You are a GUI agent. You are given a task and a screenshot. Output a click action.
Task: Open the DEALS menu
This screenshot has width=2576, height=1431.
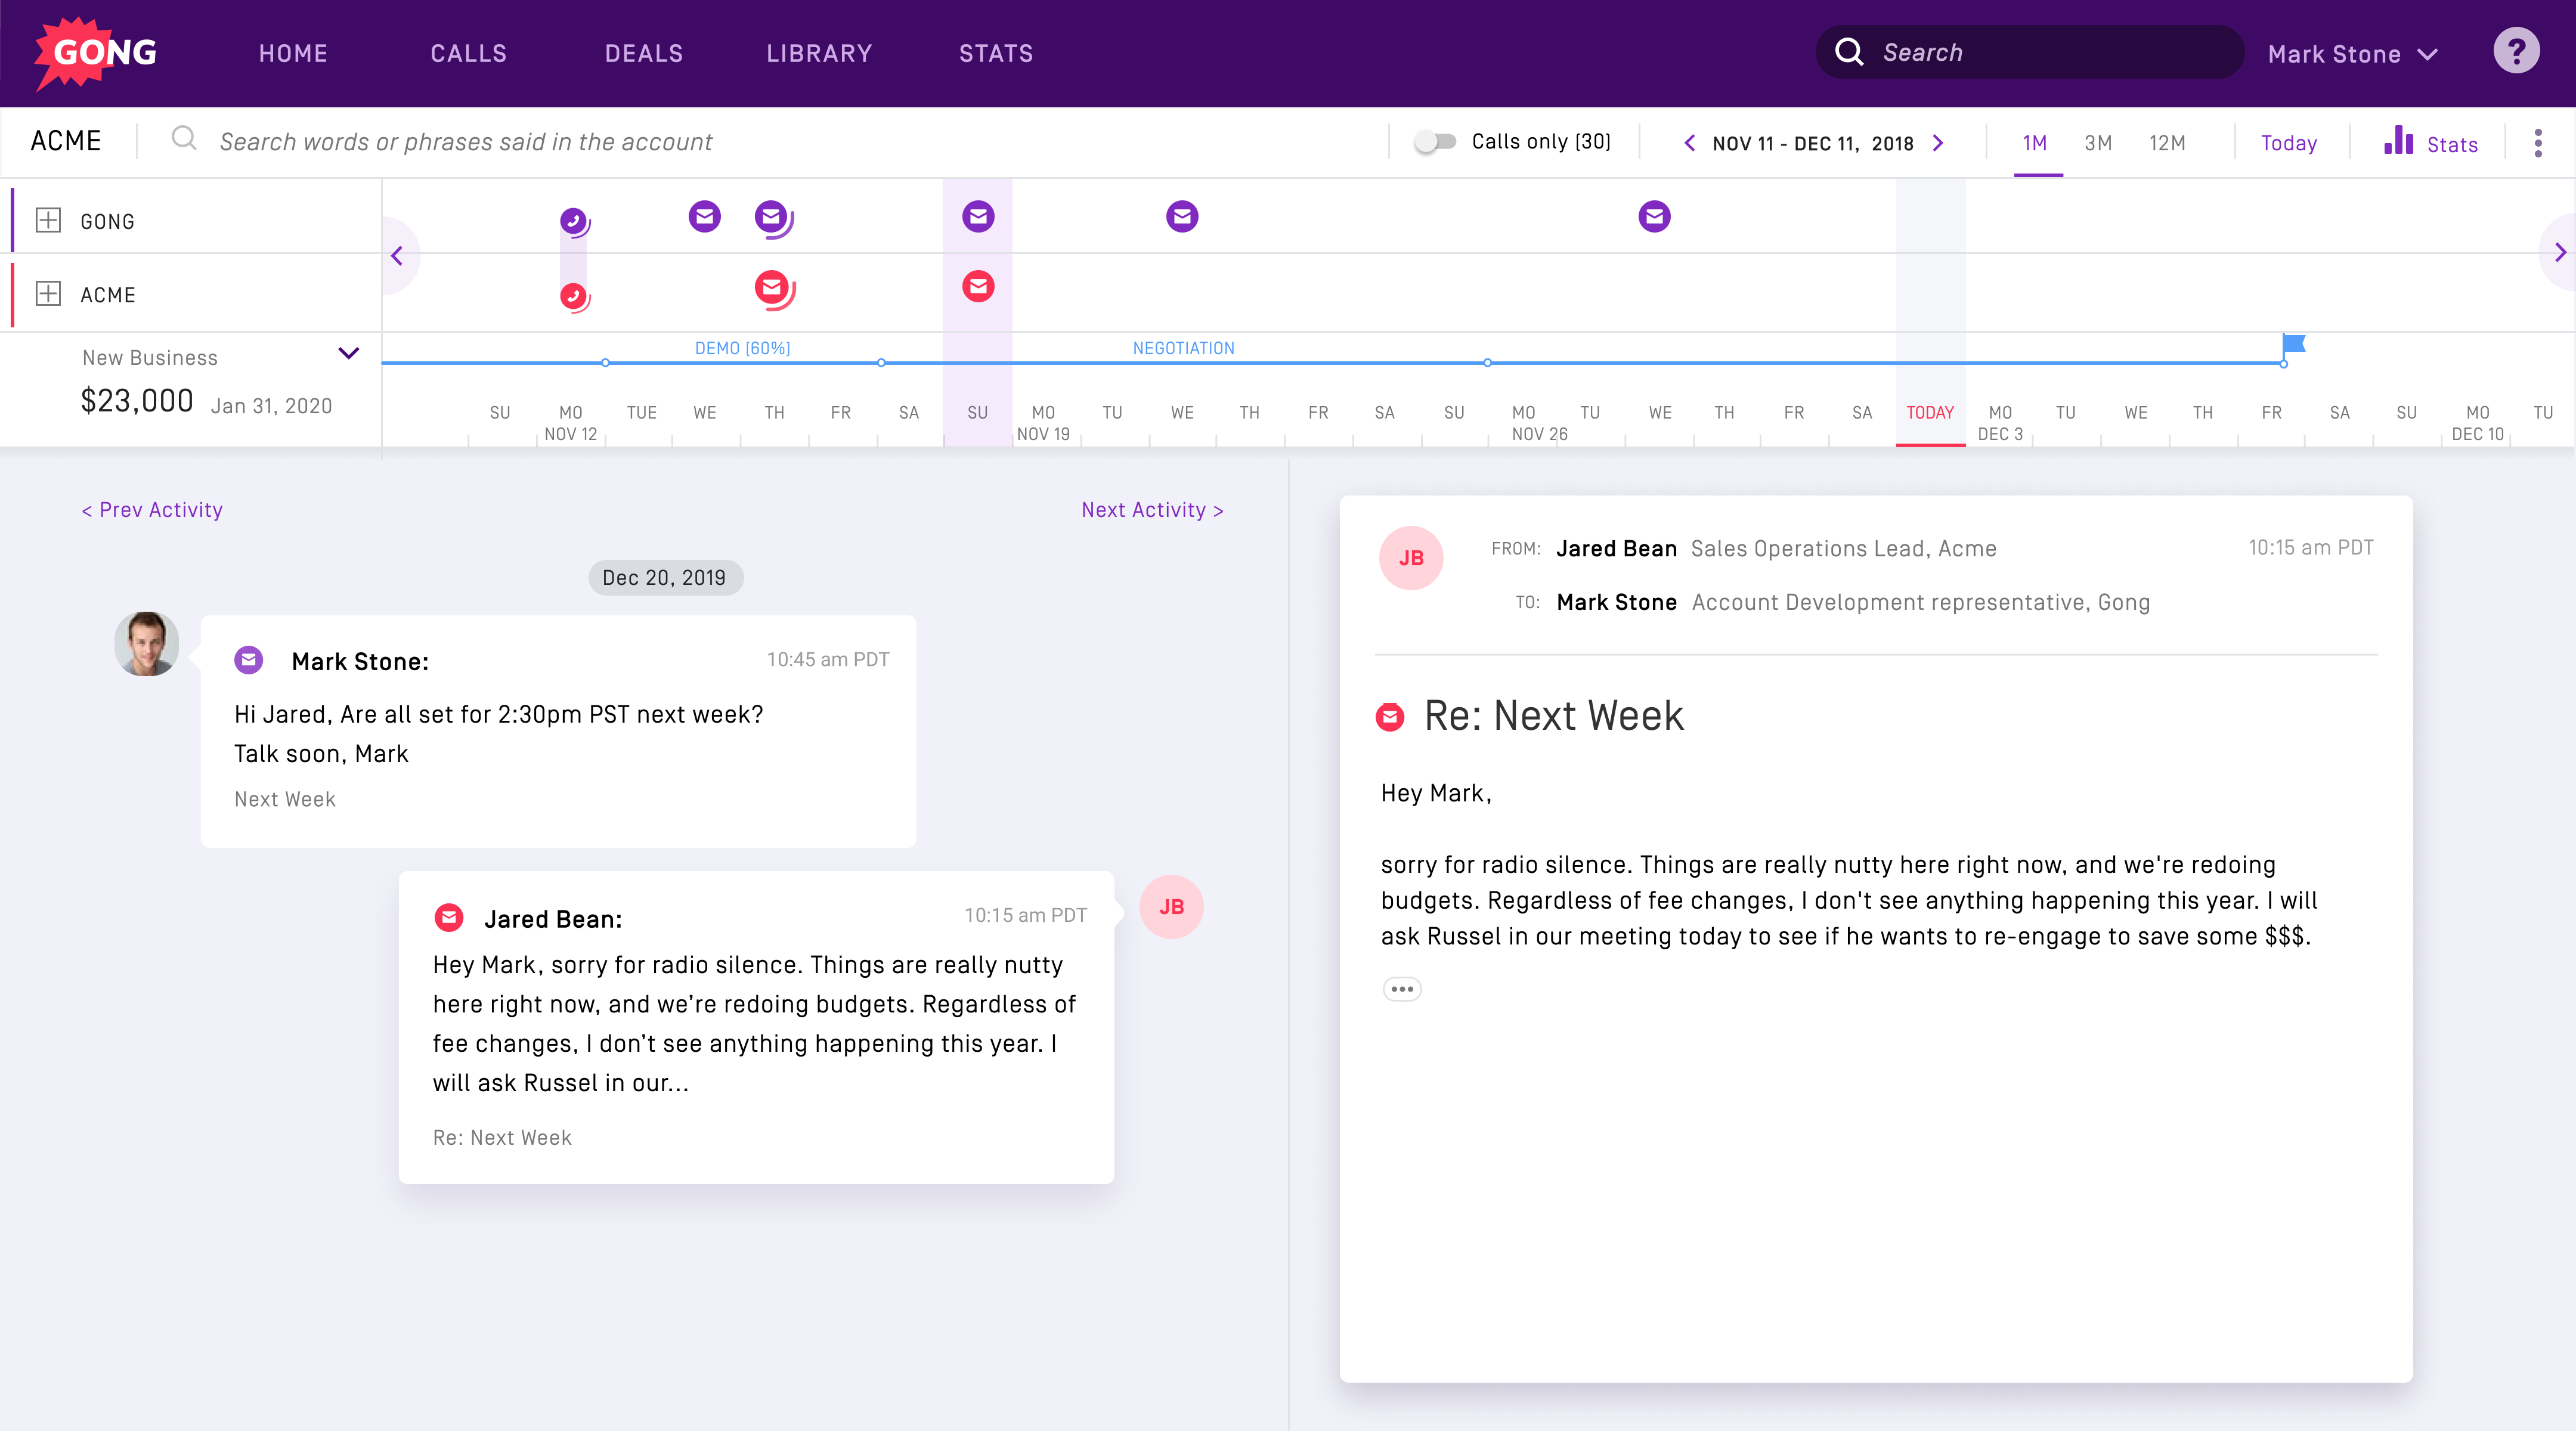coord(644,54)
